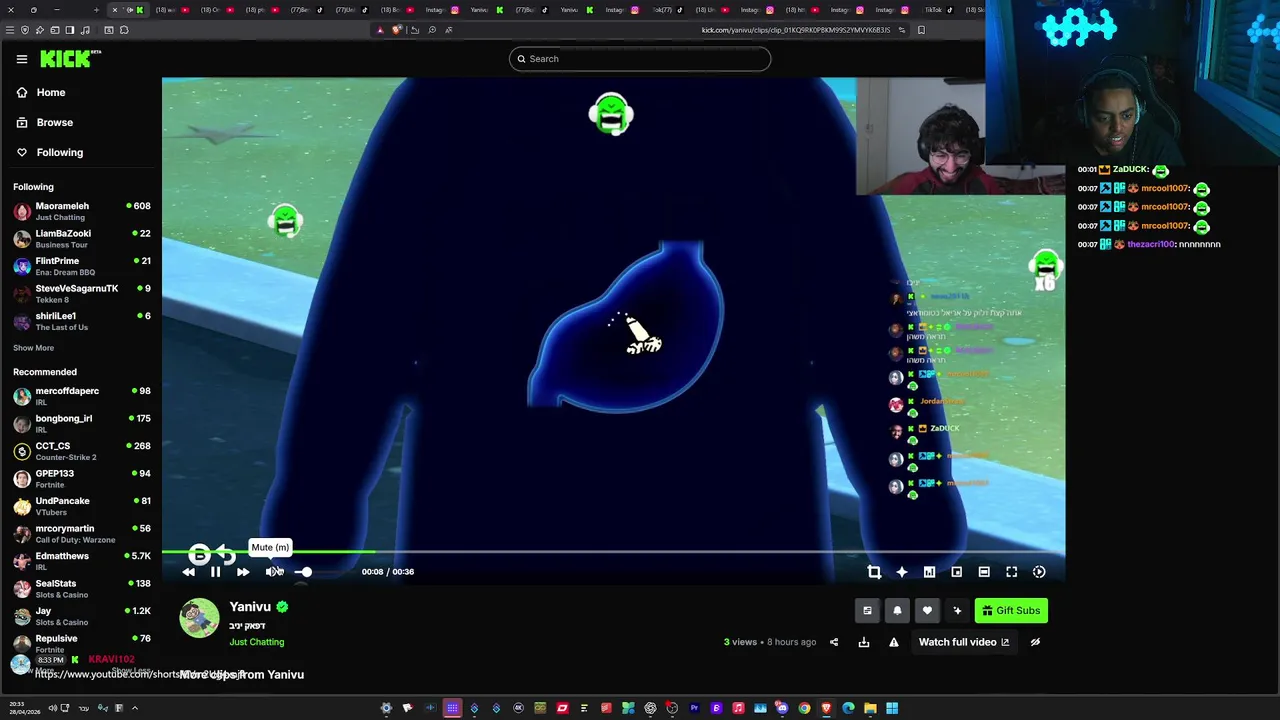Screen dimensions: 1280x720
Task: Open FlintPrime channel in sidebar
Action: click(81, 266)
